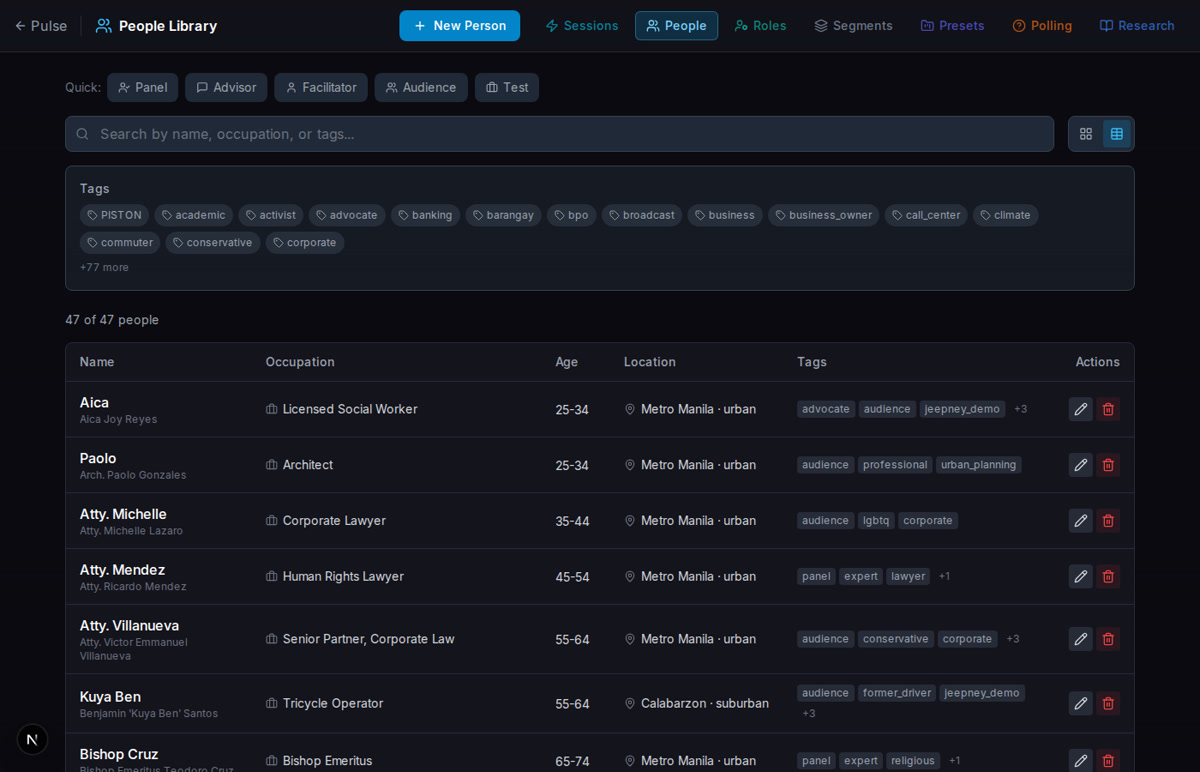Switch to grid view layout

[x=1085, y=134]
